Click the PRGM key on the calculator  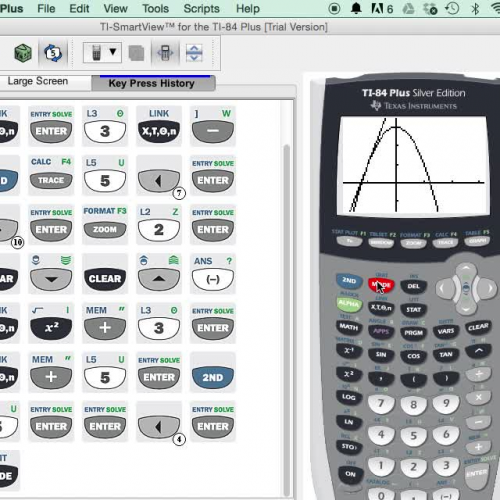pos(413,333)
